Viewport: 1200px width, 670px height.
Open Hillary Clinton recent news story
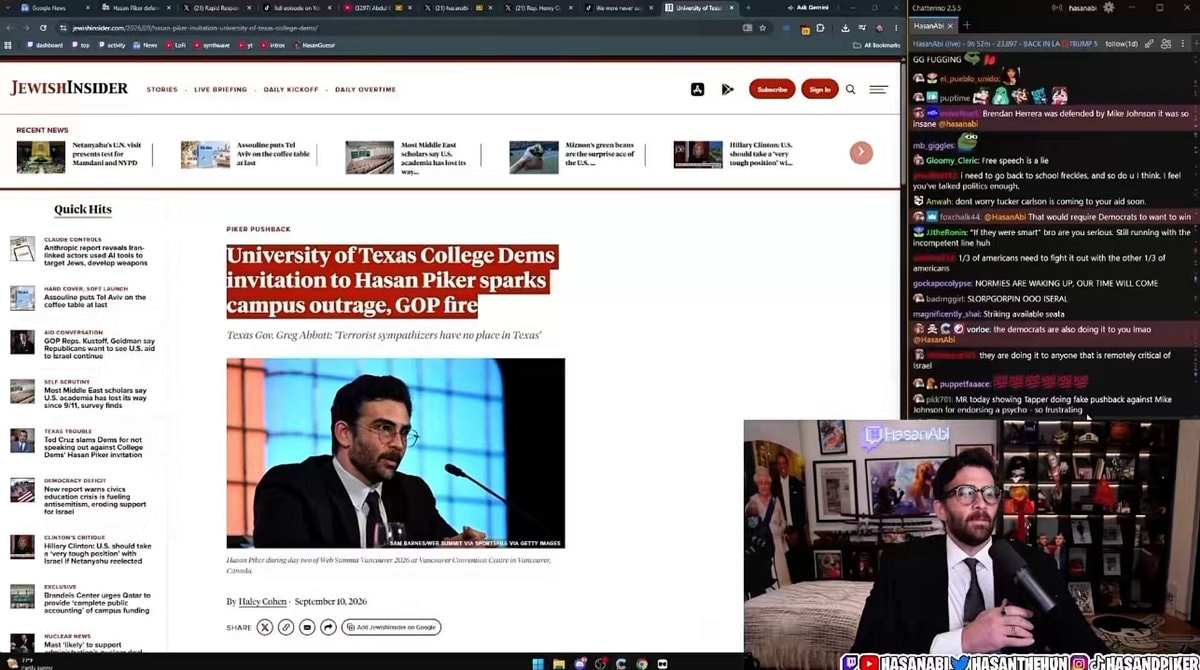point(735,156)
